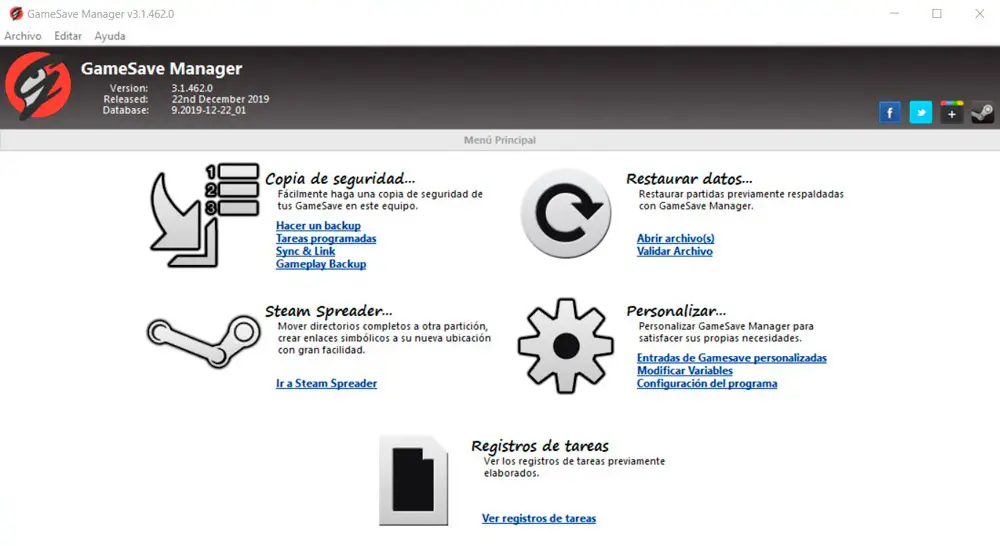Go to Ir a Steam Spreader link

(x=327, y=383)
